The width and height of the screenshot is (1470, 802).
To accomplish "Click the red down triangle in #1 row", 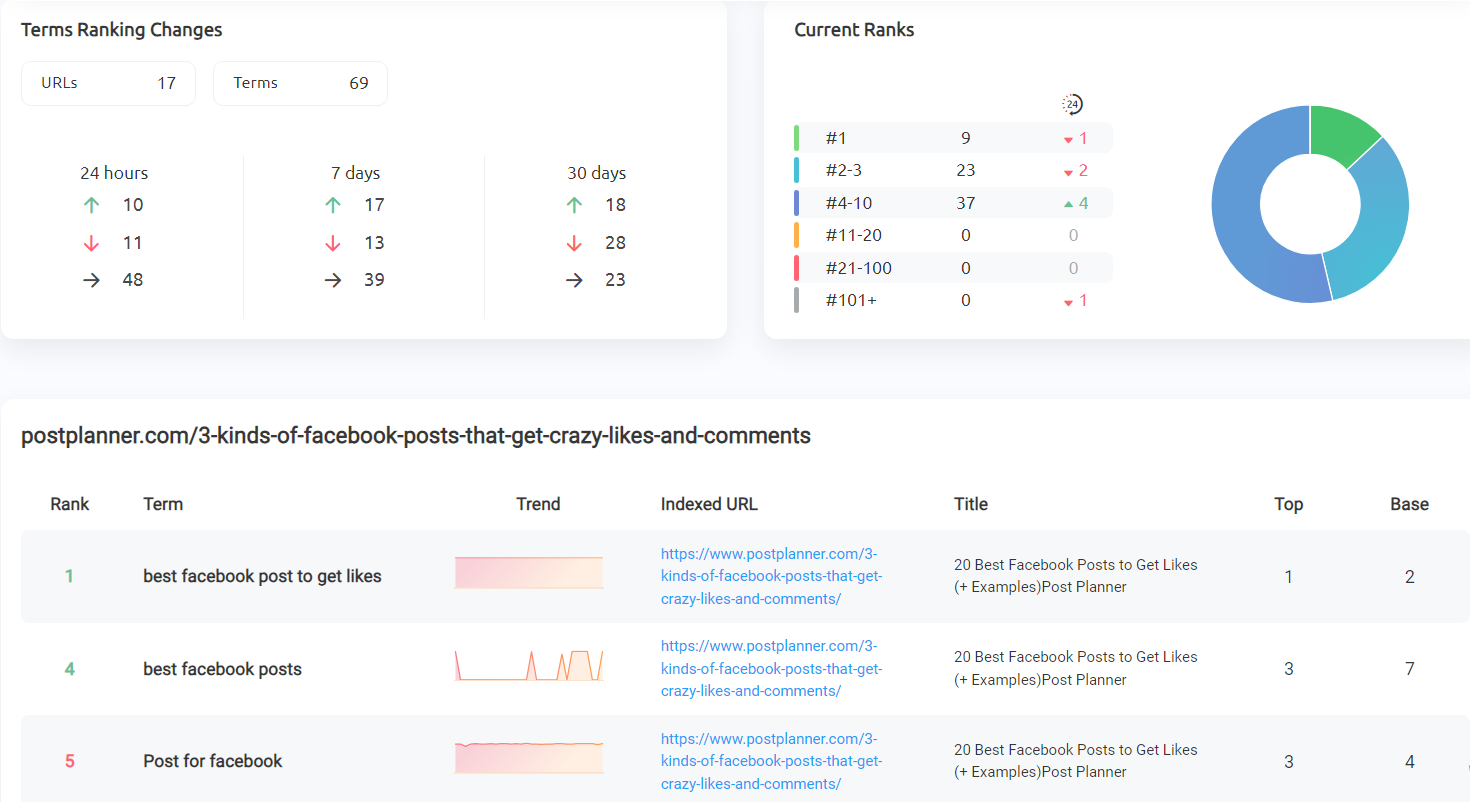I will click(x=1068, y=140).
